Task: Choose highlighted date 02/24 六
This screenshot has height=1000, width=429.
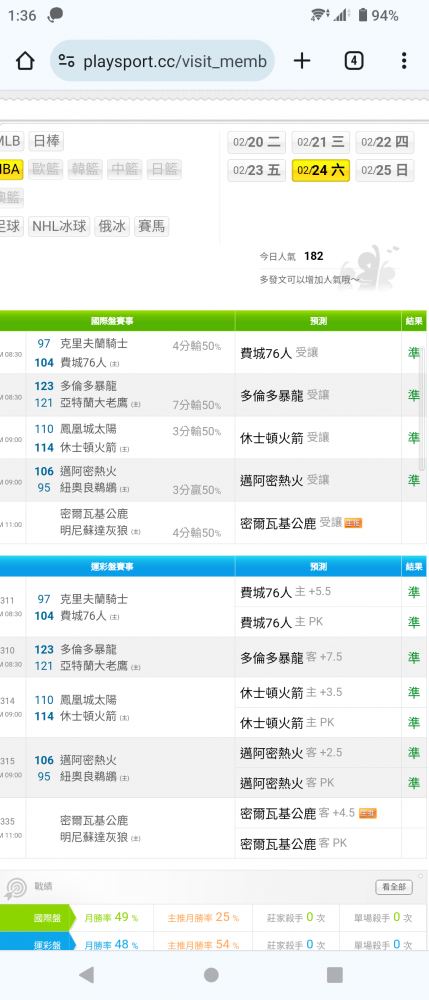Action: click(x=321, y=170)
